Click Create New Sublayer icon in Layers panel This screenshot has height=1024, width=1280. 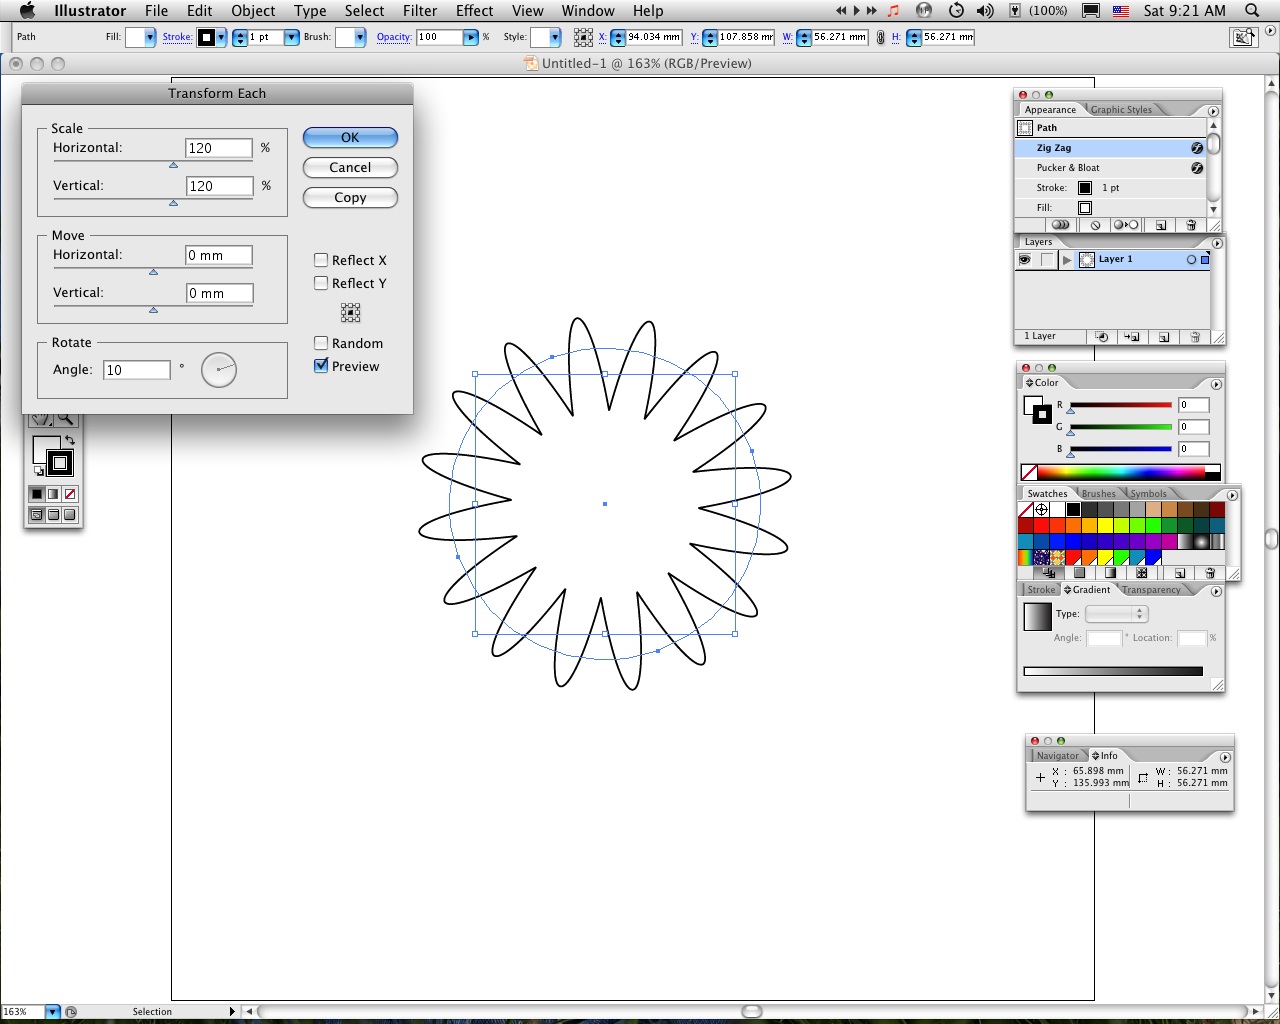1131,337
